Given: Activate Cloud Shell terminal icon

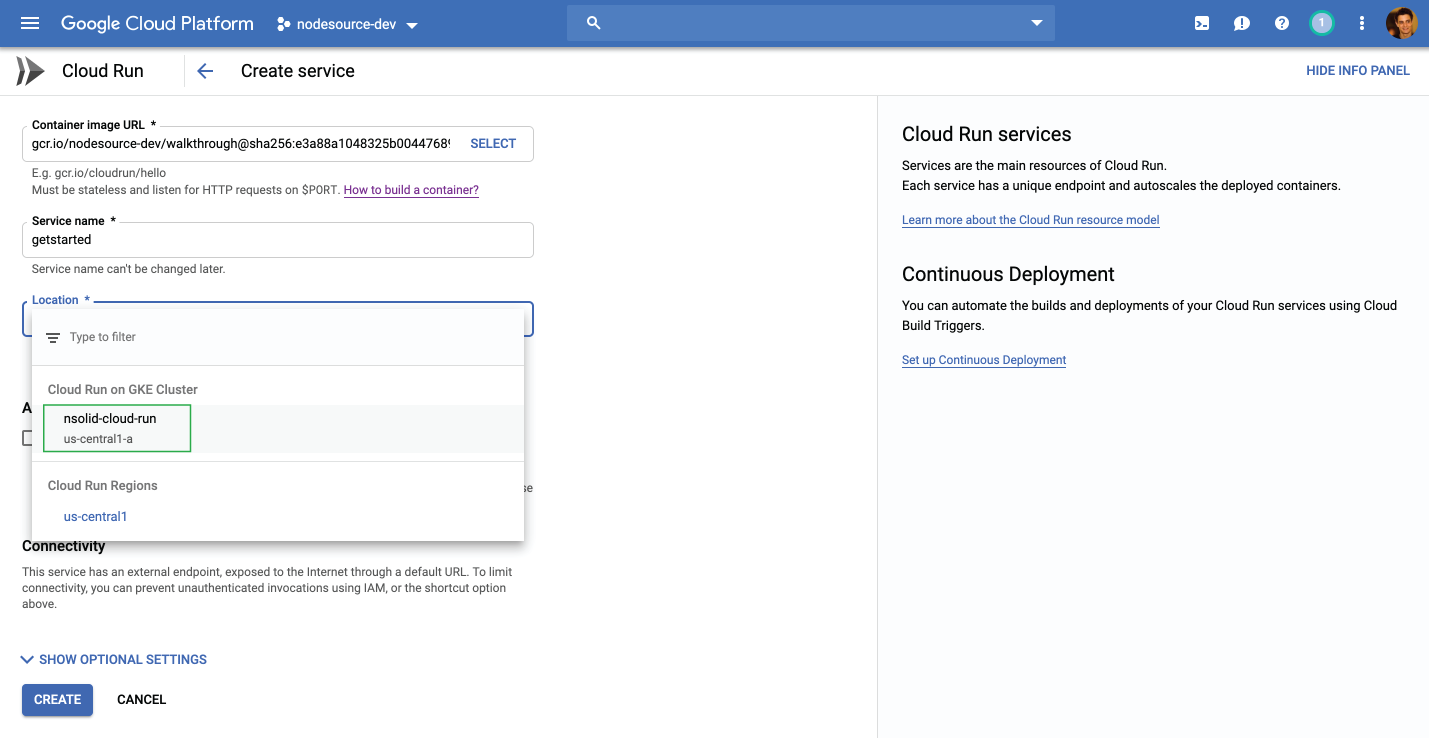Looking at the screenshot, I should tap(1202, 23).
